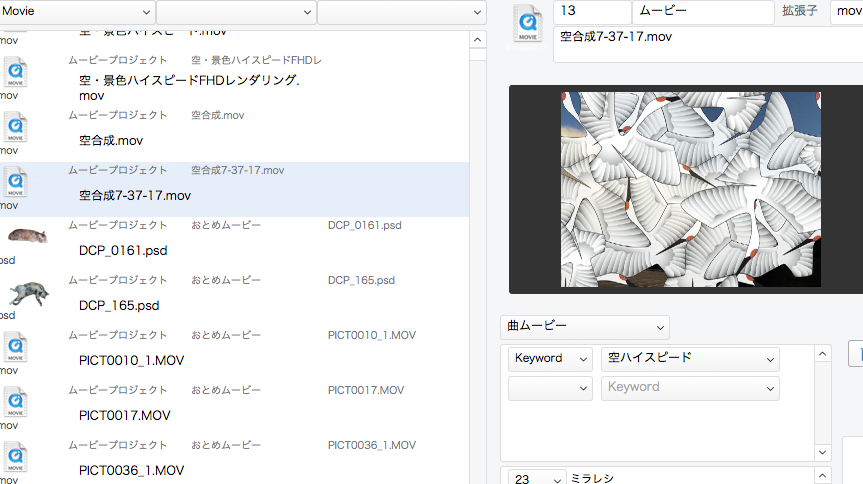Click the mov extension field
This screenshot has width=863, height=484.
click(x=846, y=12)
